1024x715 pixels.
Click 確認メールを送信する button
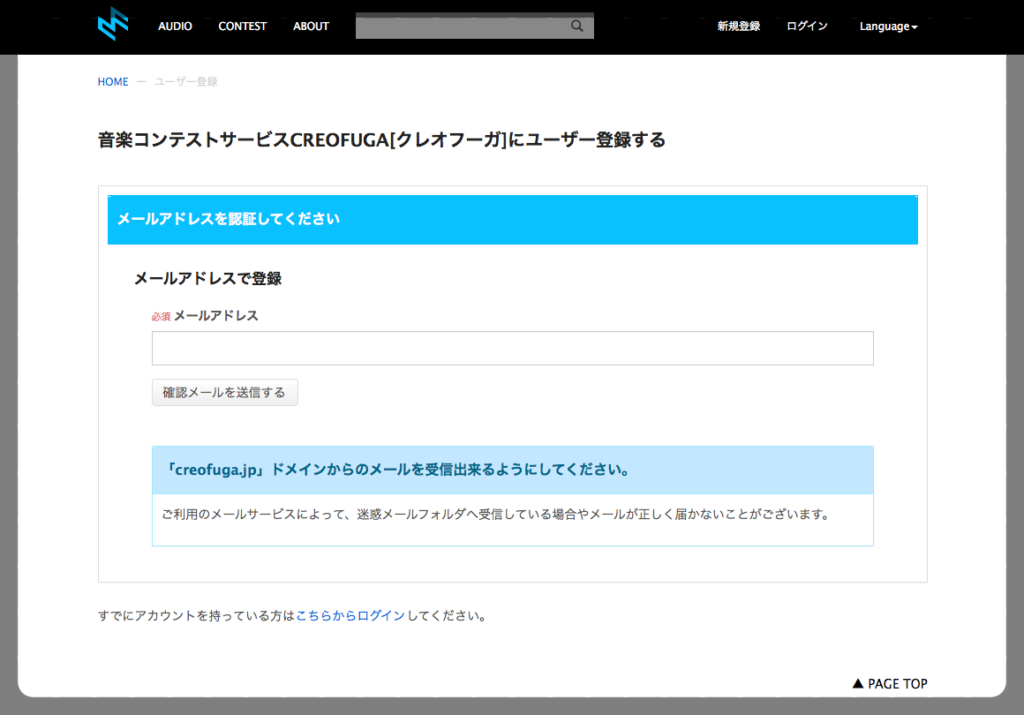[225, 392]
